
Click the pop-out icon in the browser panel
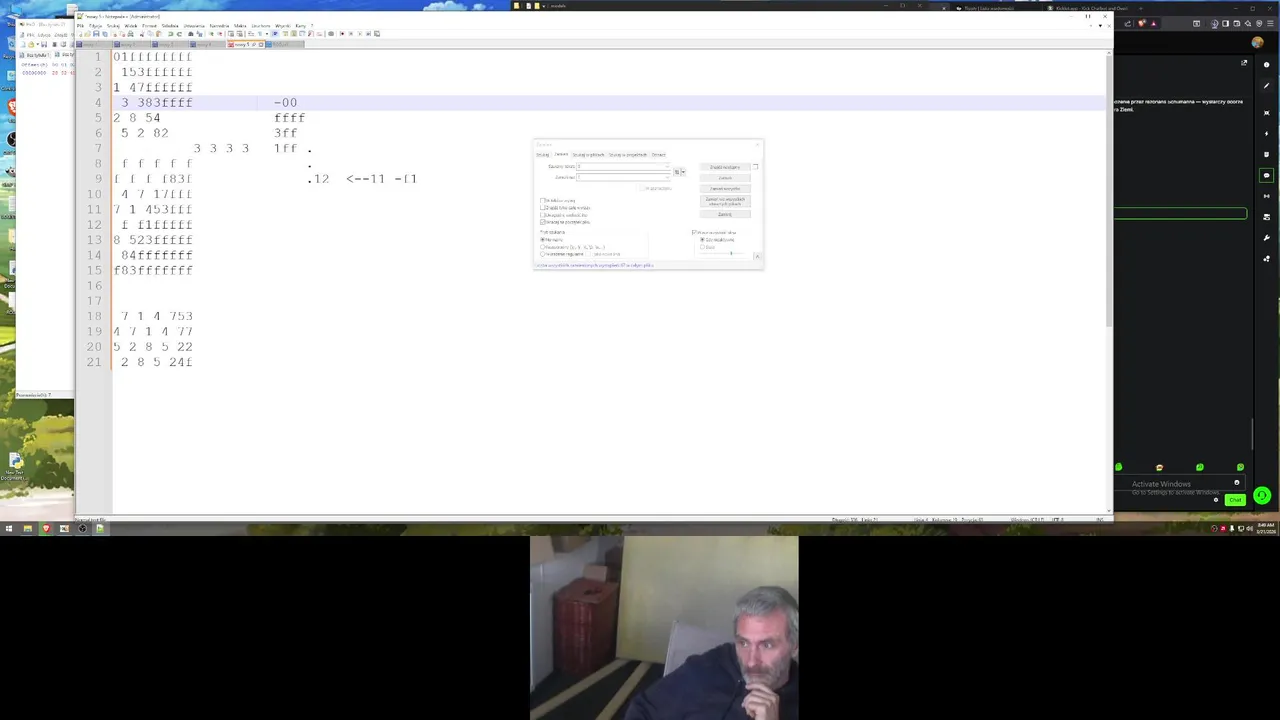[1244, 63]
